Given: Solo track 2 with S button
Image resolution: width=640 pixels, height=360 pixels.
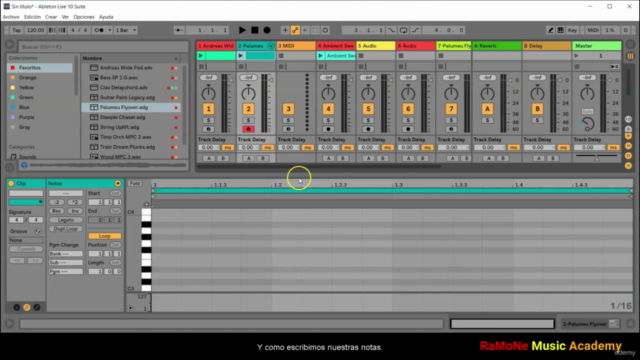Looking at the screenshot, I should 248,120.
